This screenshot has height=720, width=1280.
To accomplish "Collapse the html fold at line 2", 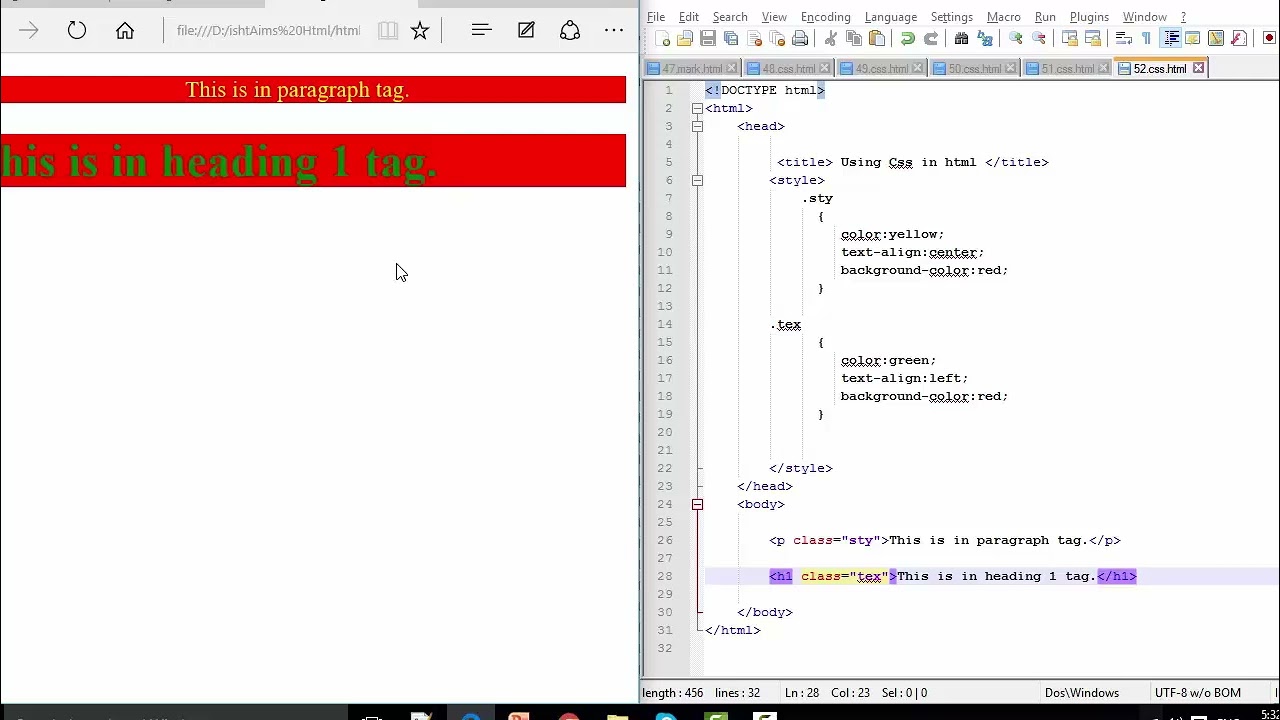I will (697, 108).
